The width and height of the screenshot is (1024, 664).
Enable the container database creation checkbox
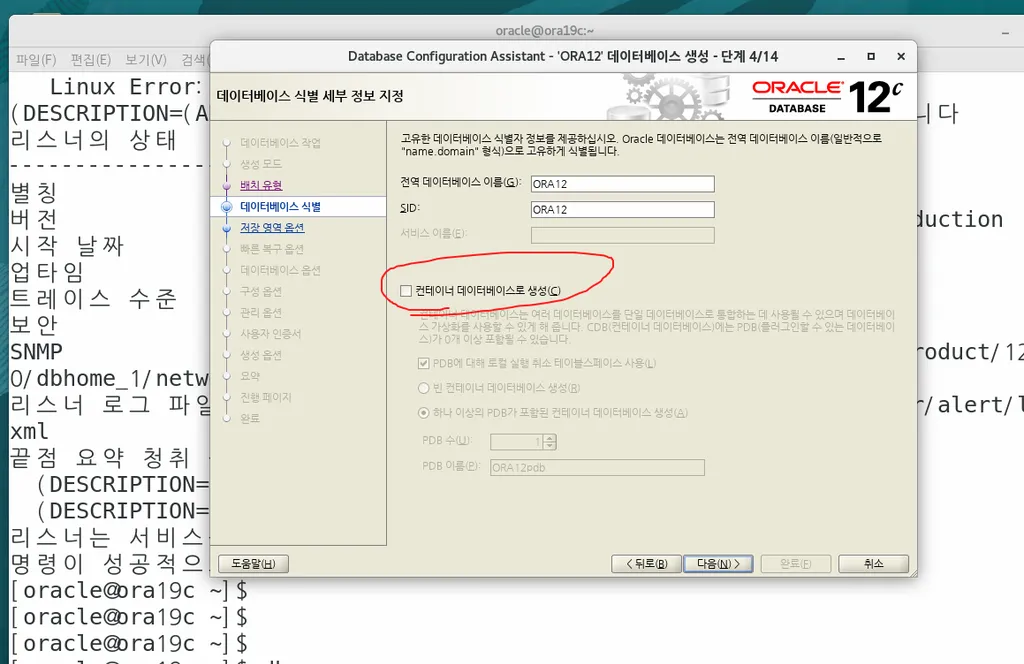pyautogui.click(x=406, y=291)
